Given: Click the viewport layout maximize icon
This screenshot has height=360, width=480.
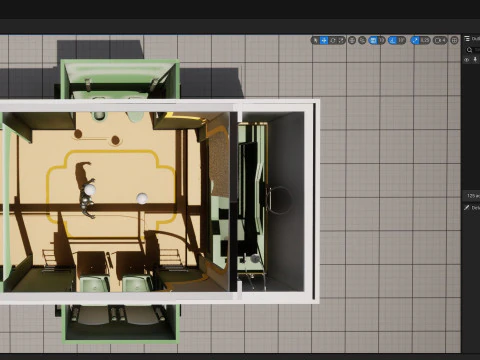Looking at the screenshot, I should click(454, 40).
